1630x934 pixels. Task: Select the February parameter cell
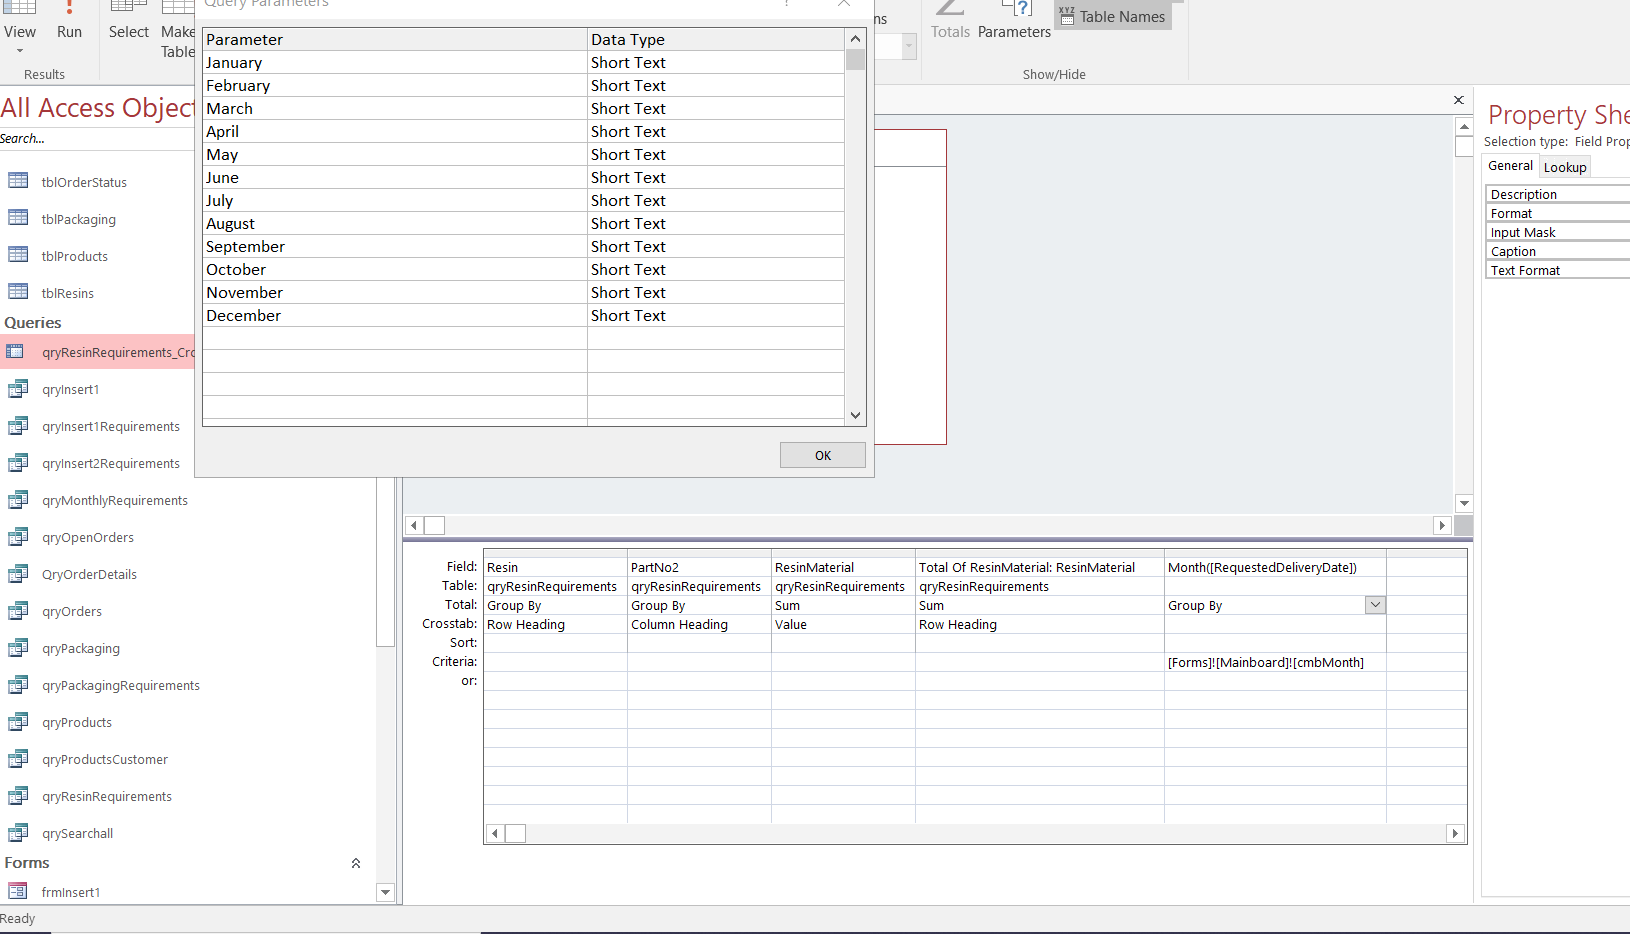point(395,85)
